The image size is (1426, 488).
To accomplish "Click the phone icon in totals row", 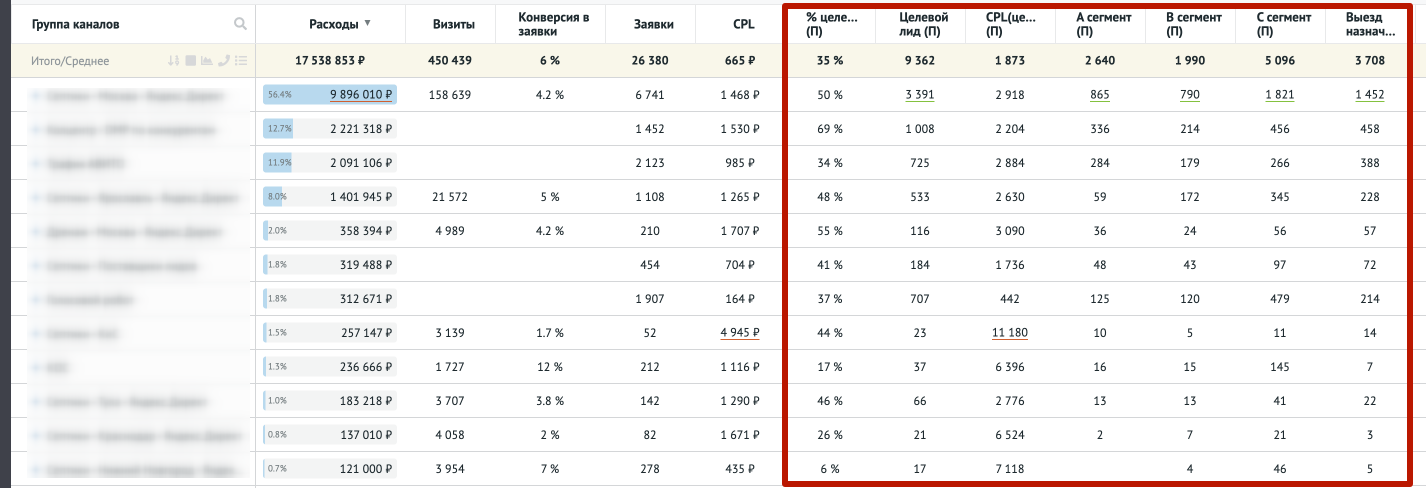I will pos(223,61).
